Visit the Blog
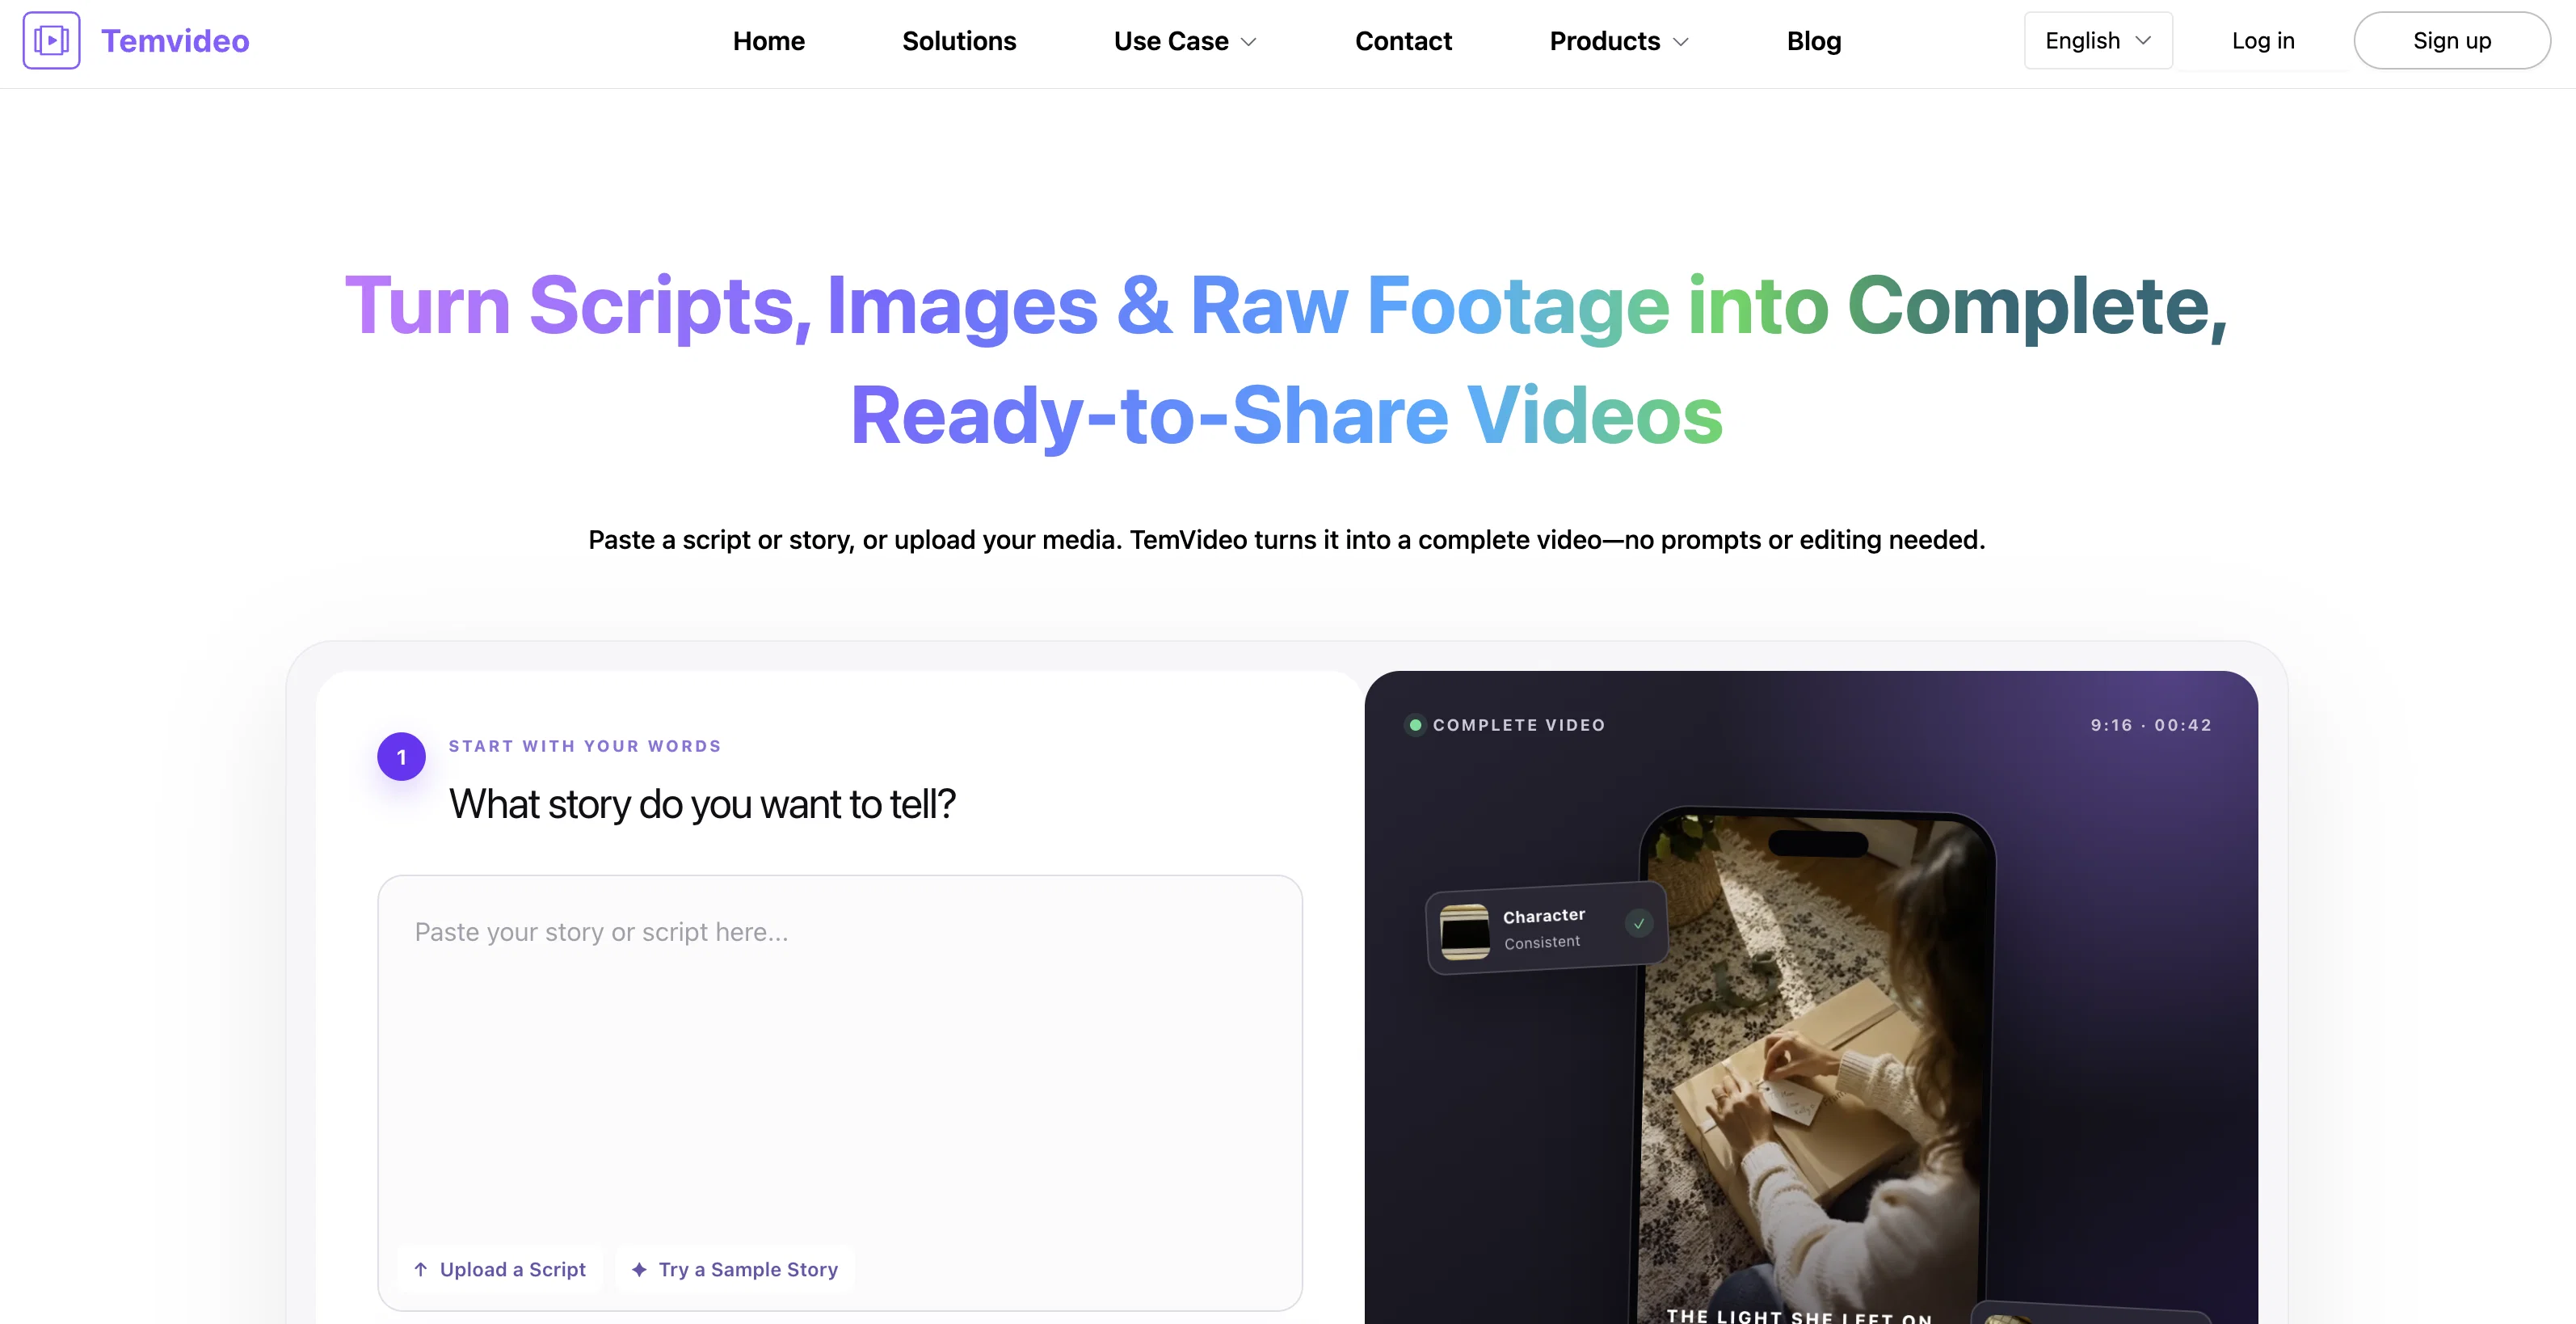 (x=1813, y=41)
